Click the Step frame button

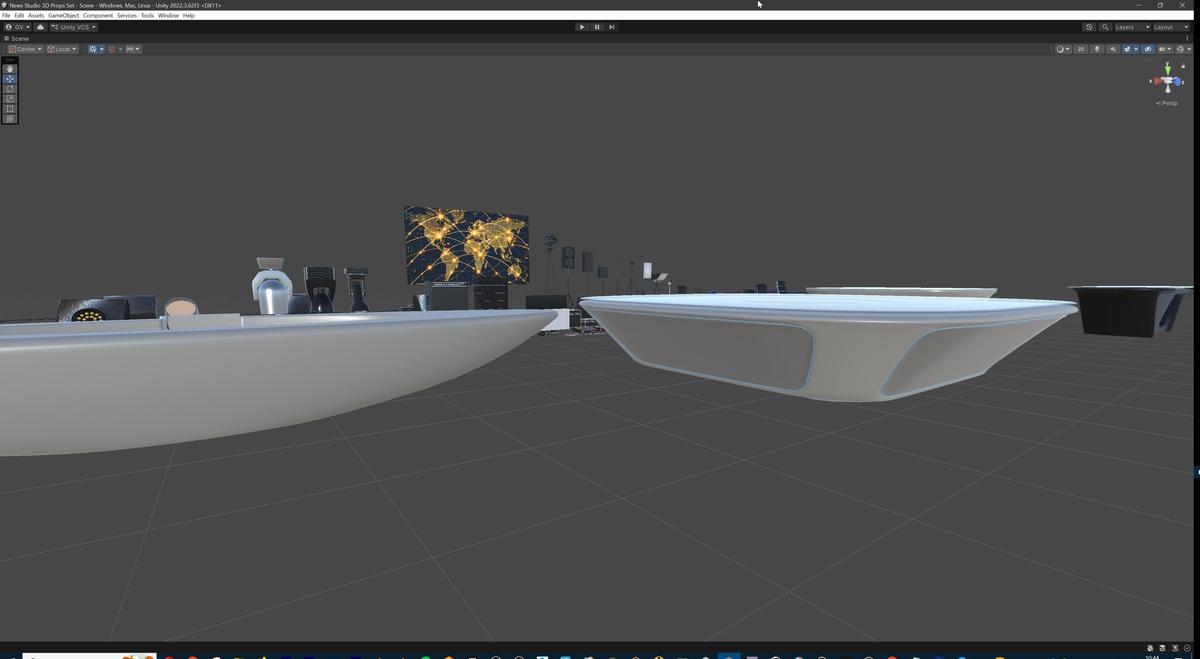[x=611, y=27]
